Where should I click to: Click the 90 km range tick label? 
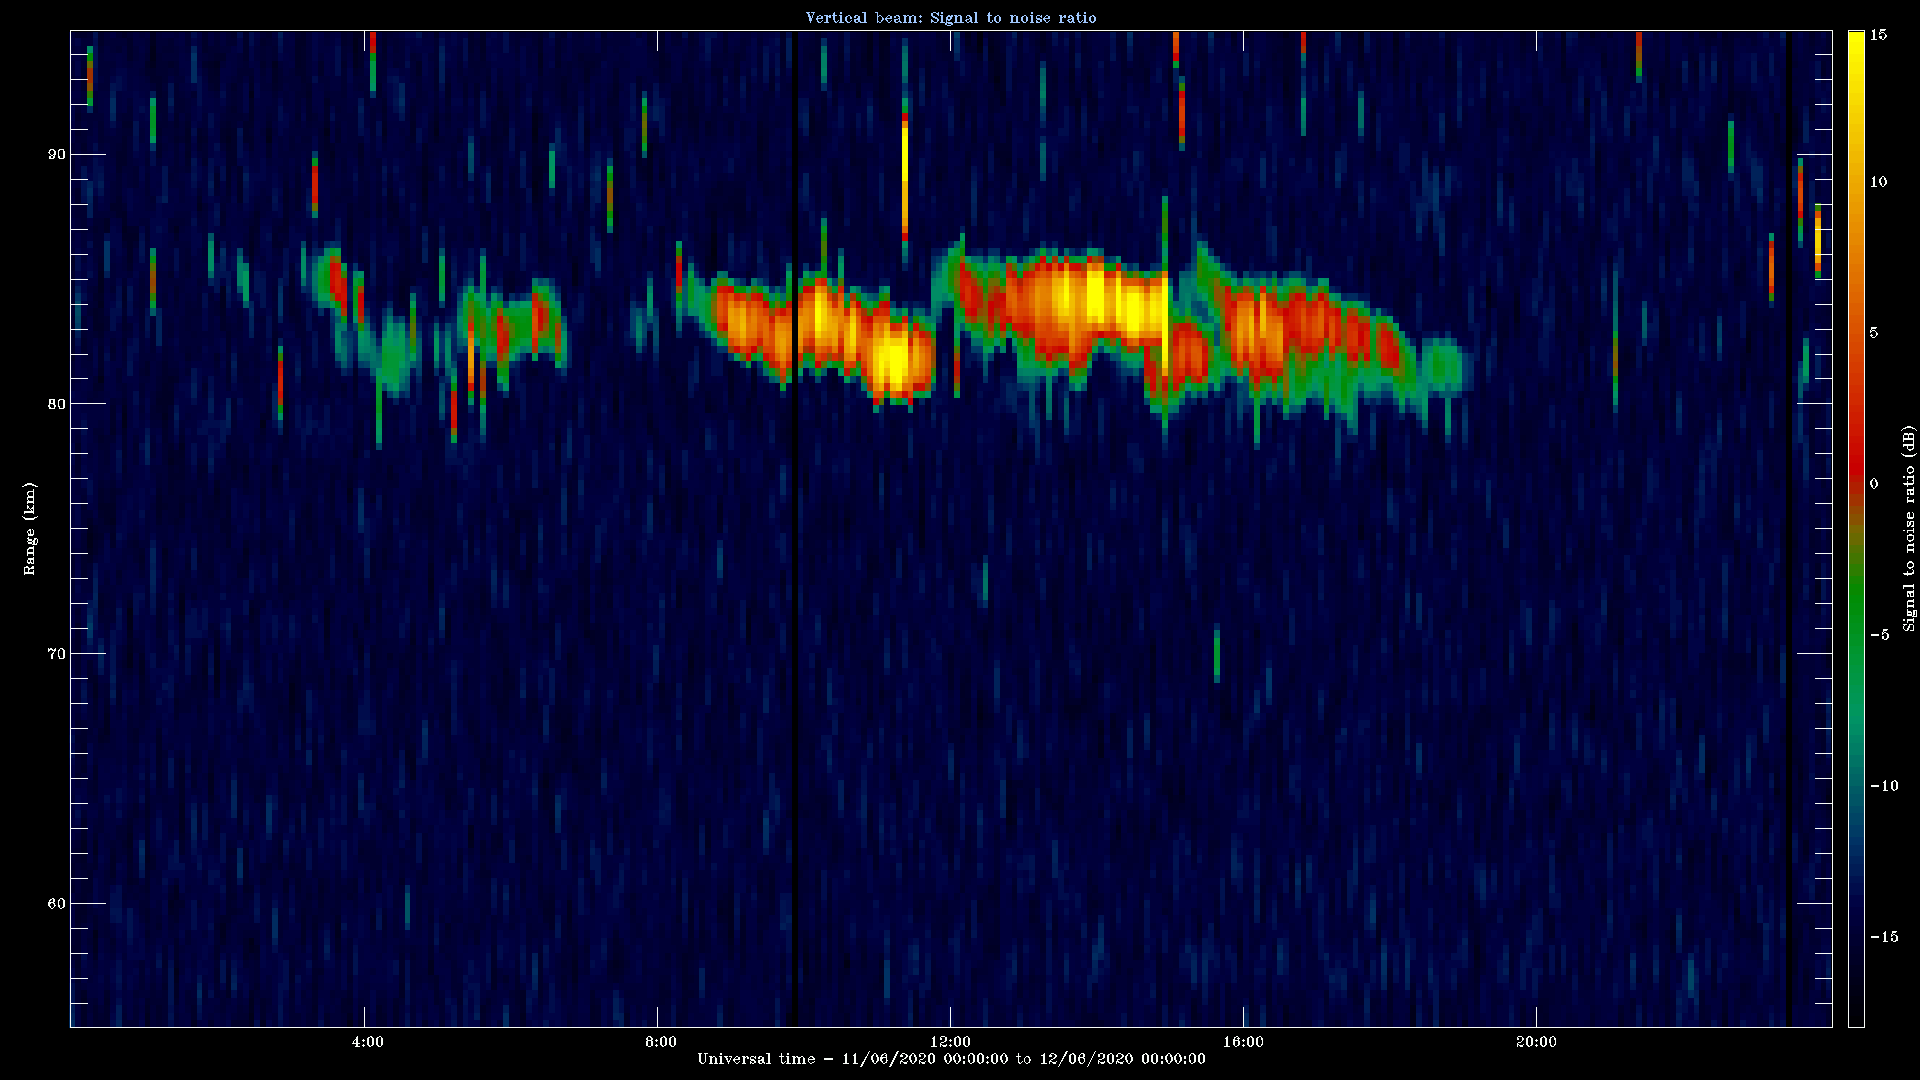56,154
